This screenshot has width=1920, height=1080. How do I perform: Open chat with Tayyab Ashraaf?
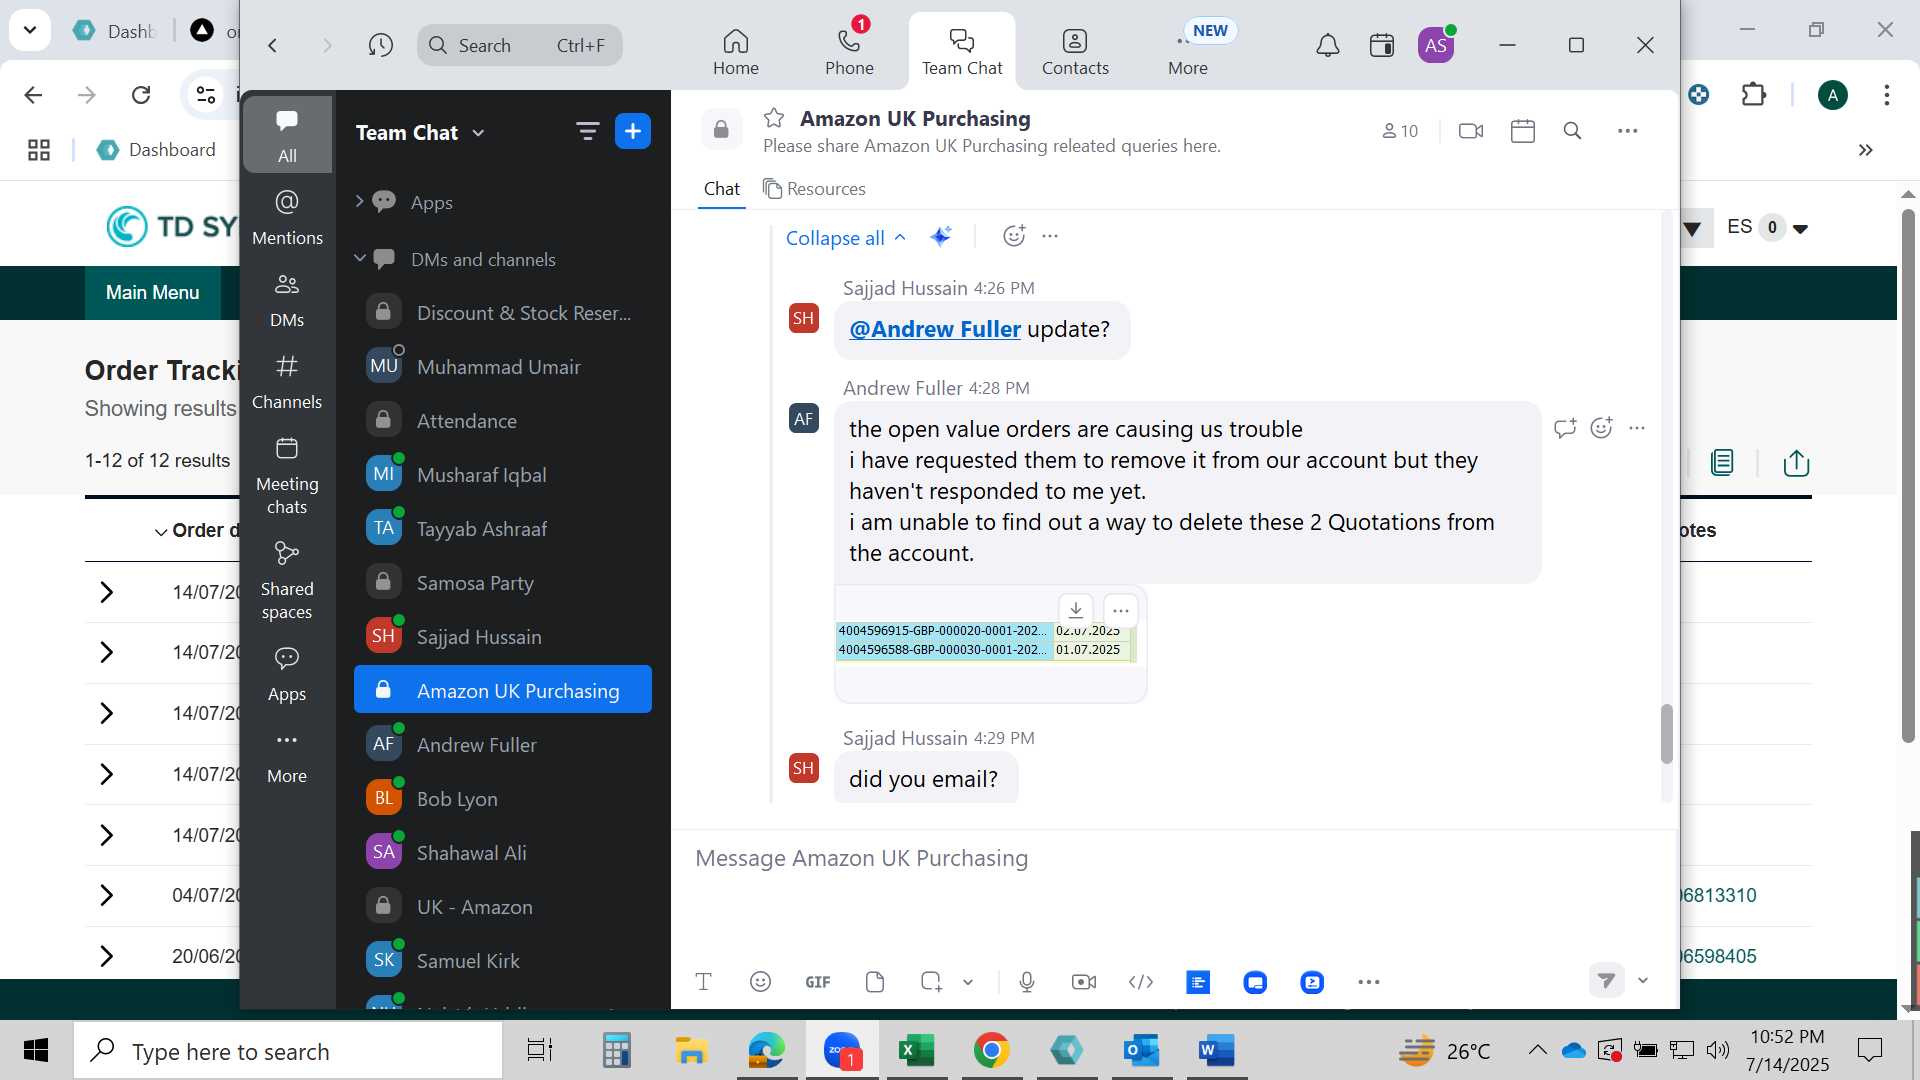(502, 529)
